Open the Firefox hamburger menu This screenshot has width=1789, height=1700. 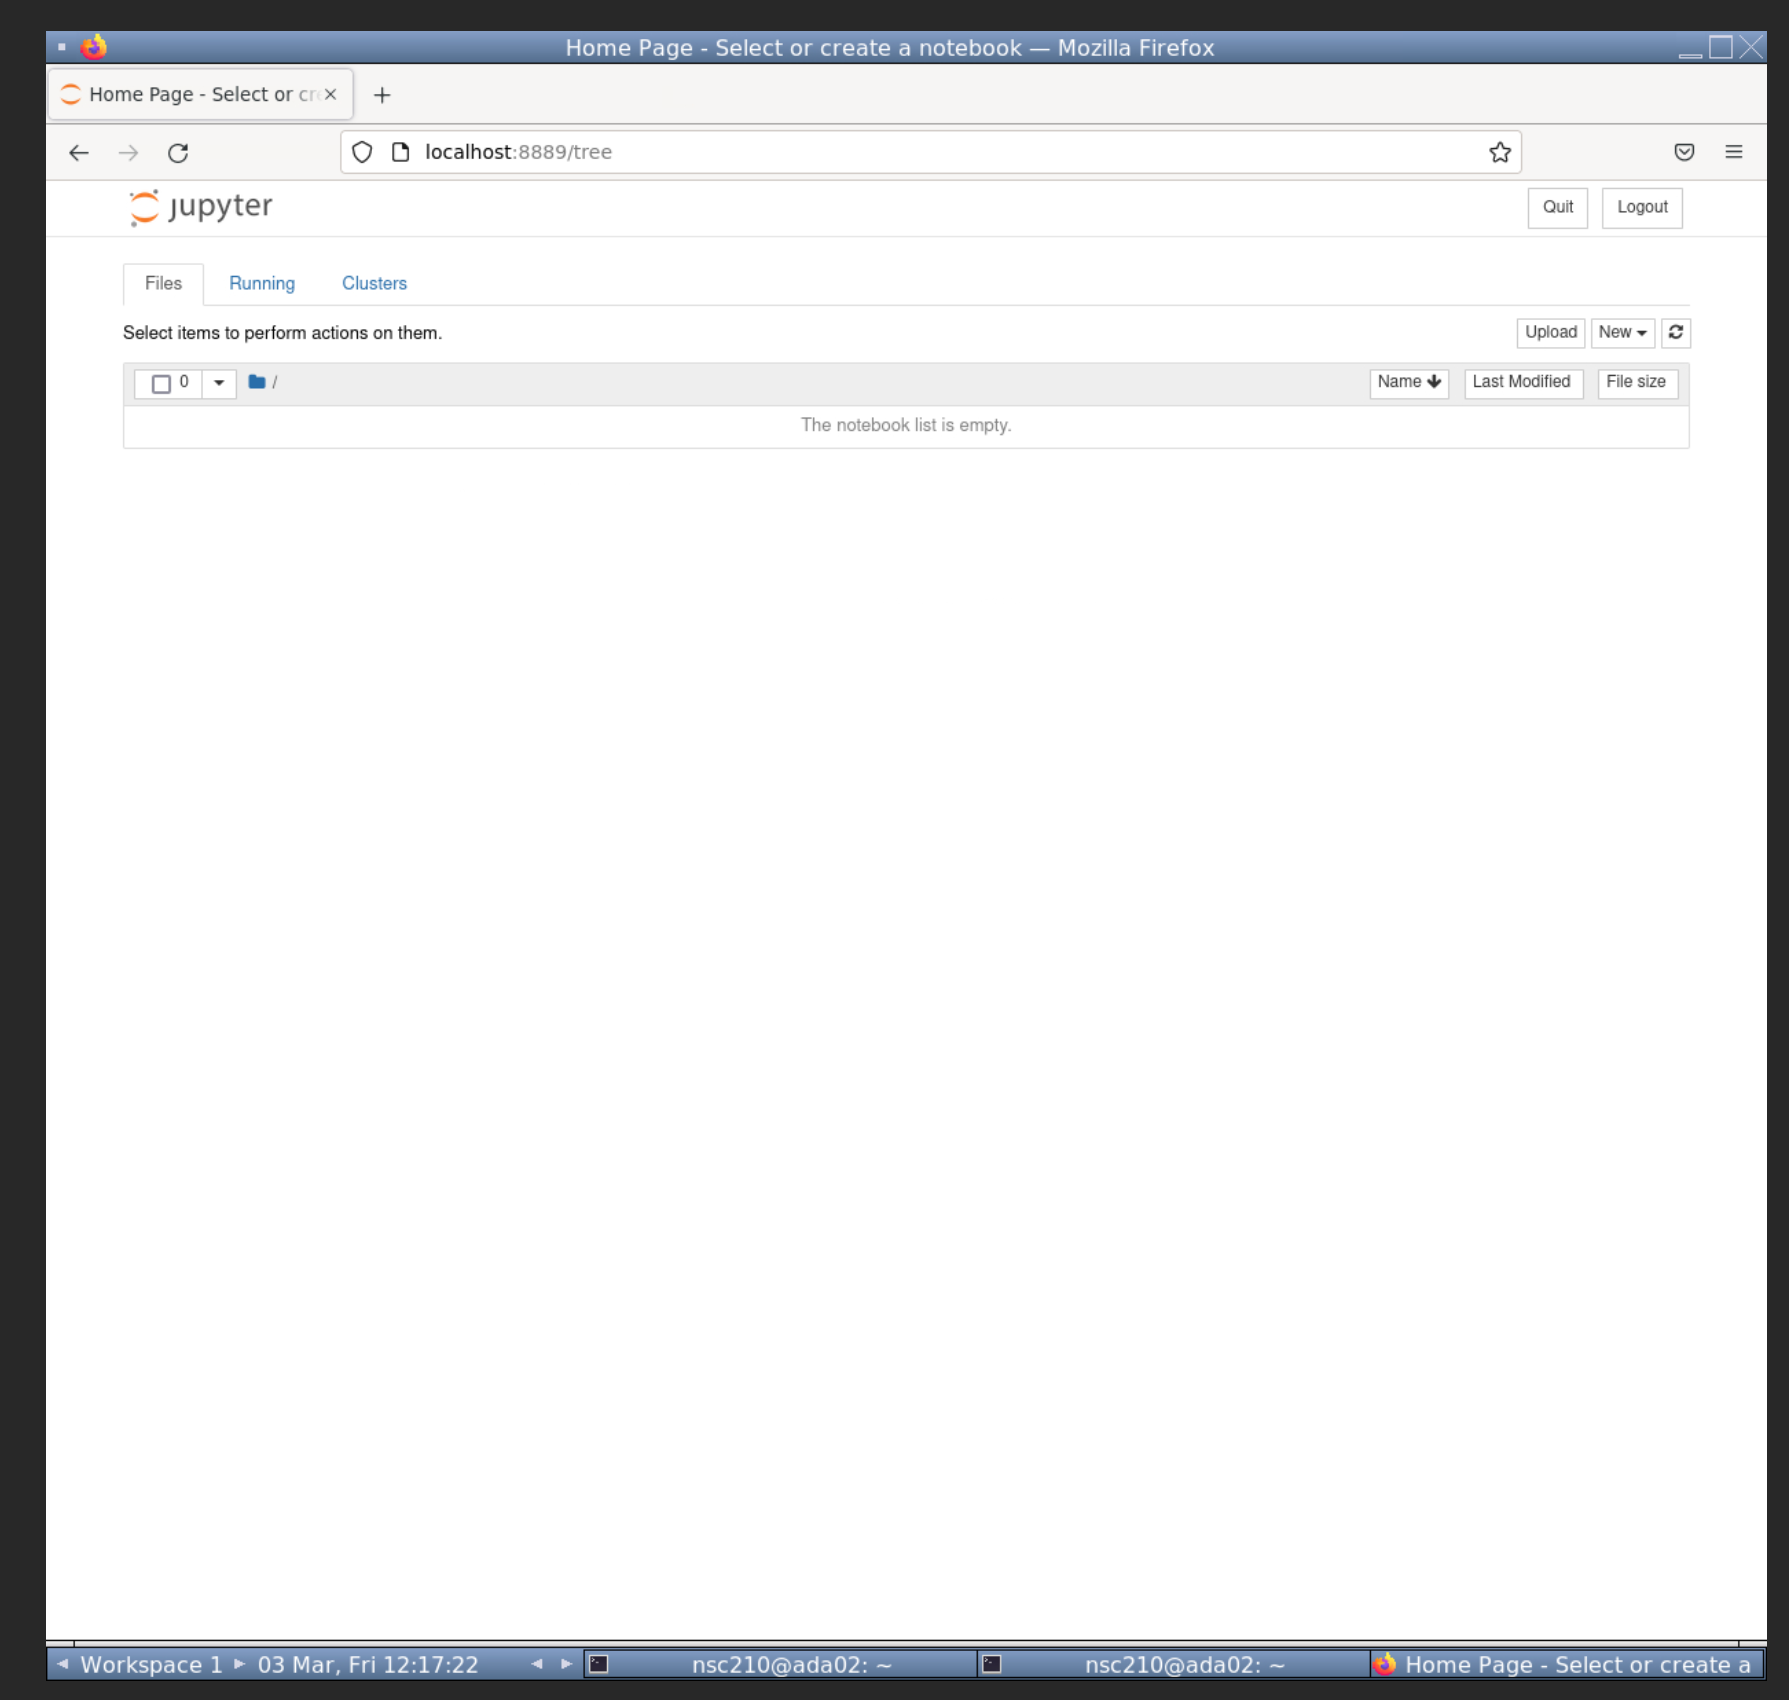(x=1734, y=152)
